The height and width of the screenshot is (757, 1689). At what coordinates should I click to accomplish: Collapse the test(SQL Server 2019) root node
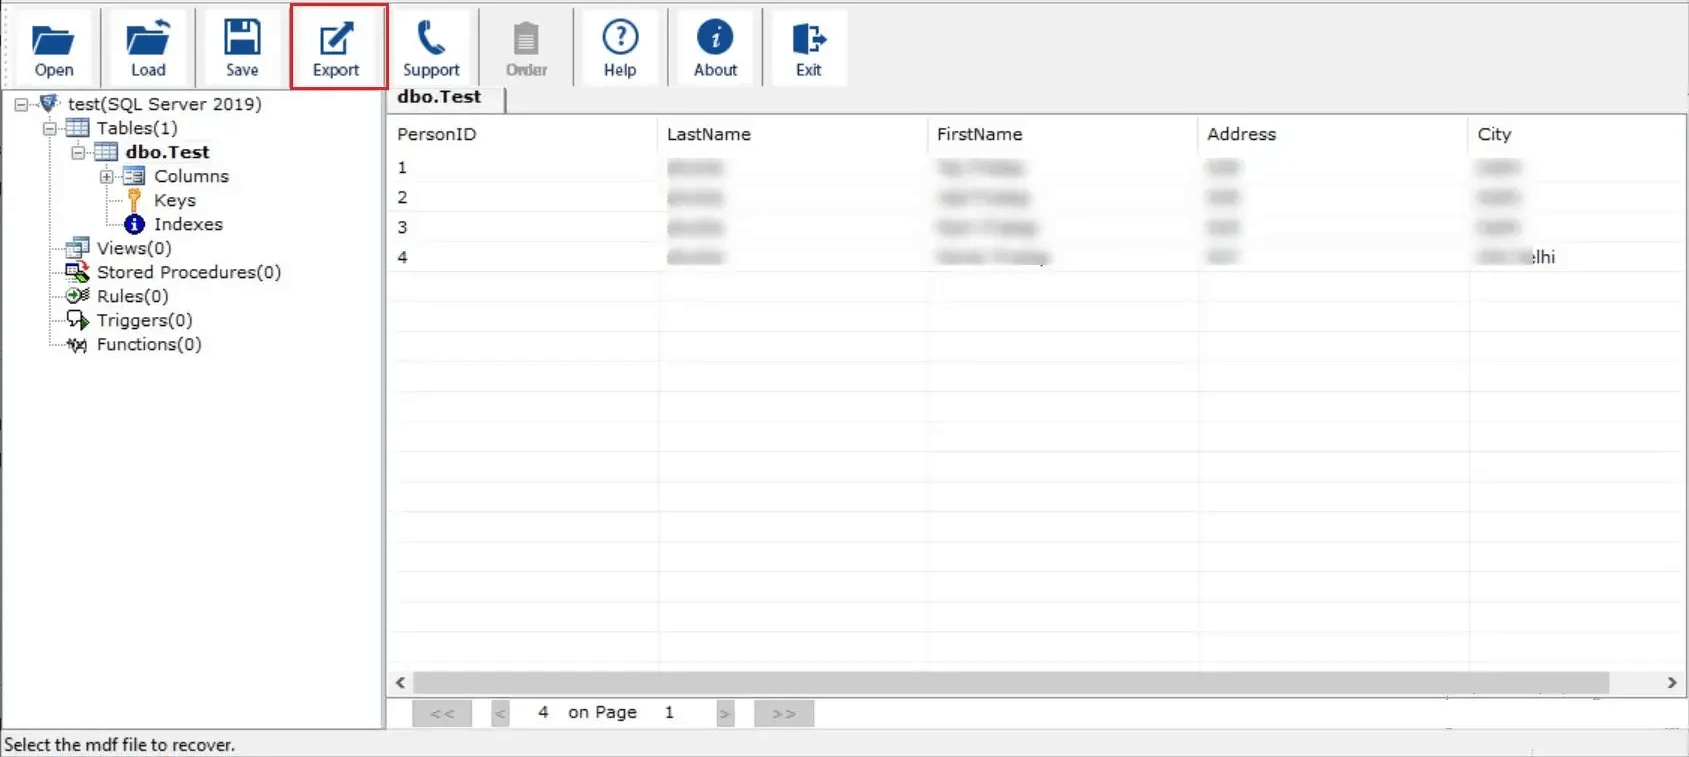(x=21, y=104)
